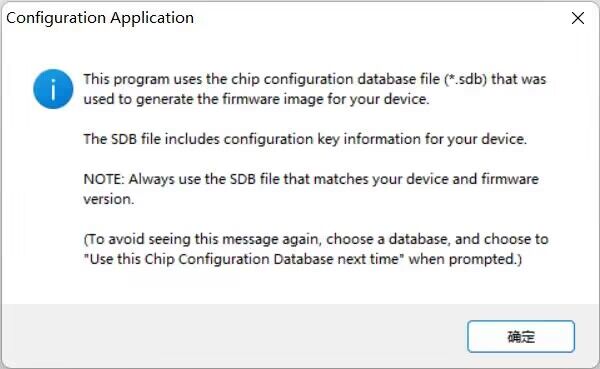Click the blue information icon
The width and height of the screenshot is (600, 369).
click(x=53, y=89)
